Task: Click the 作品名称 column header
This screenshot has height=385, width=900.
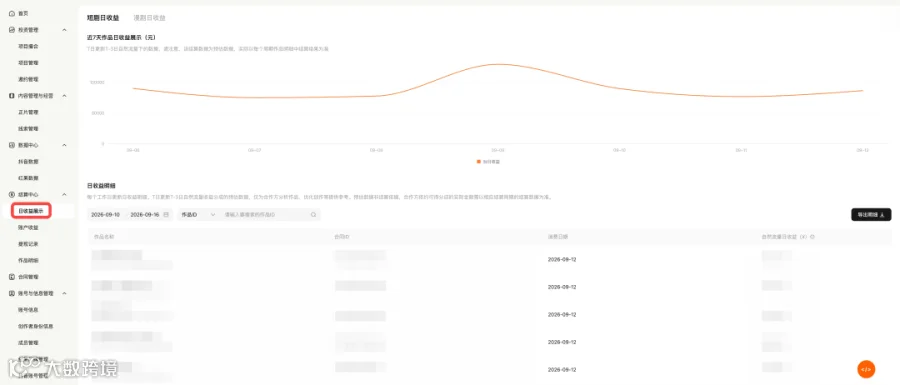Action: 104,236
